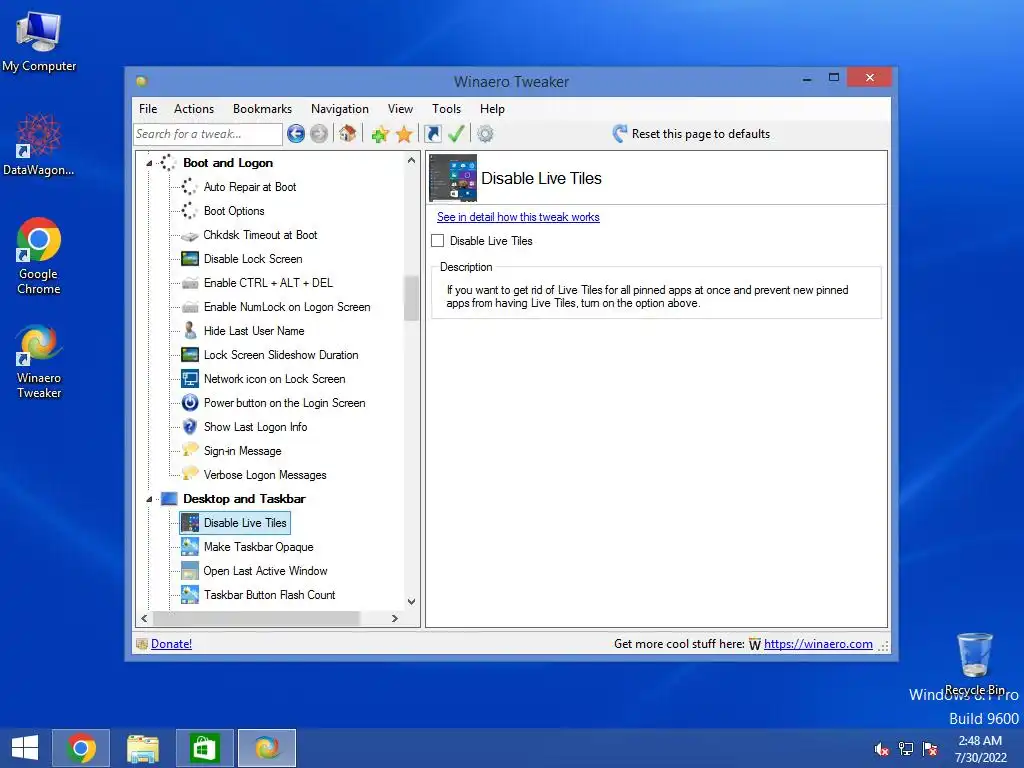
Task: Click the export shortcut arrow toolbar icon
Action: coord(432,134)
